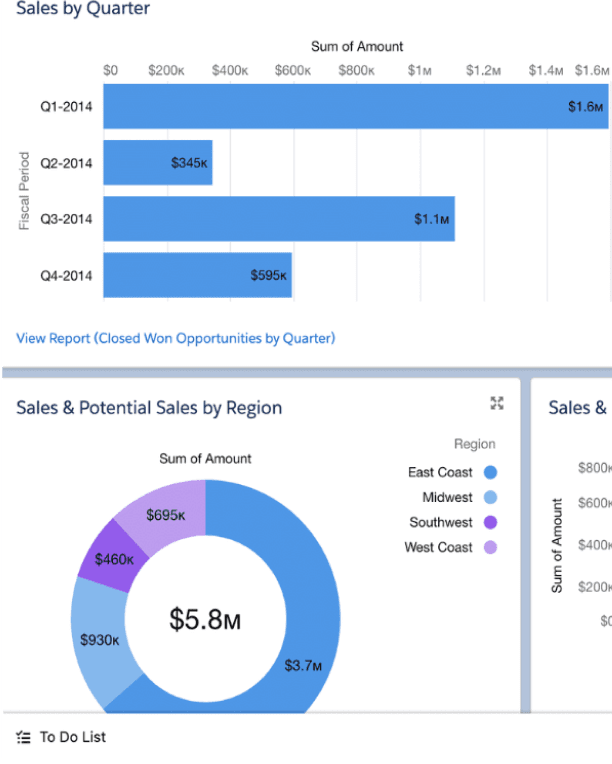
Task: Click the Q3-2014 bar showing $1.1M
Action: click(x=279, y=219)
